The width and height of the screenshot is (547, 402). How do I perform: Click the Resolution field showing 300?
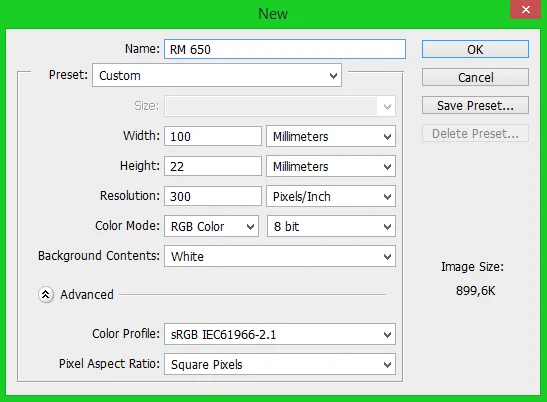213,196
